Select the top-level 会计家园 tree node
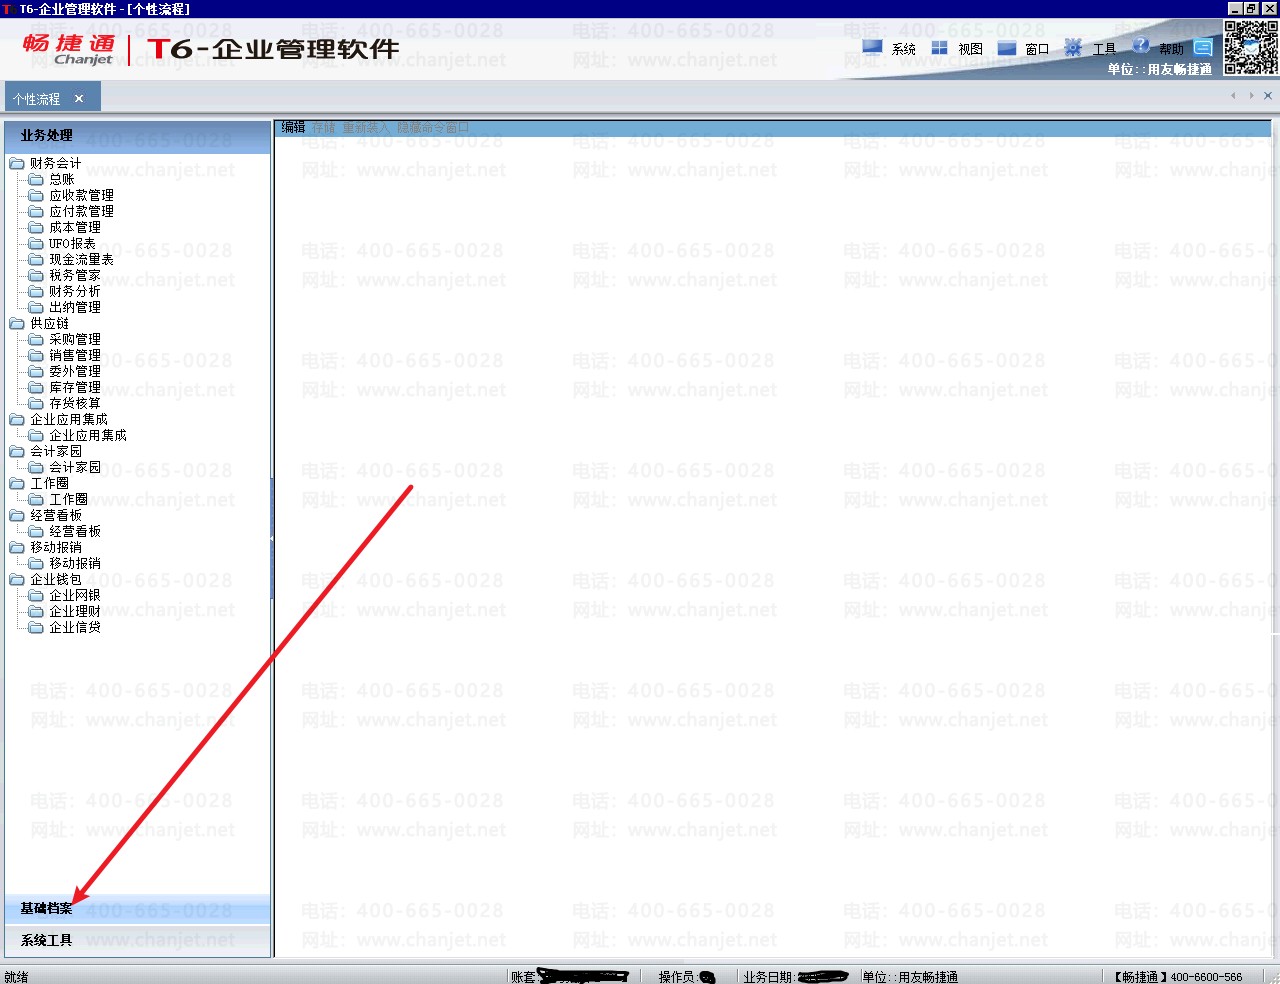1280x984 pixels. [56, 452]
